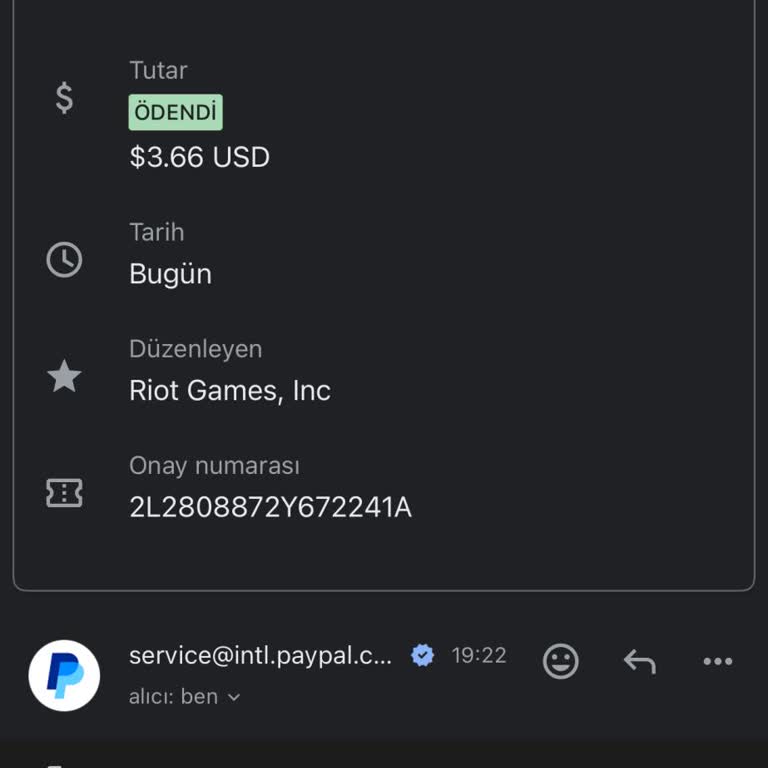Reply to the PayPal email

[x=639, y=661]
